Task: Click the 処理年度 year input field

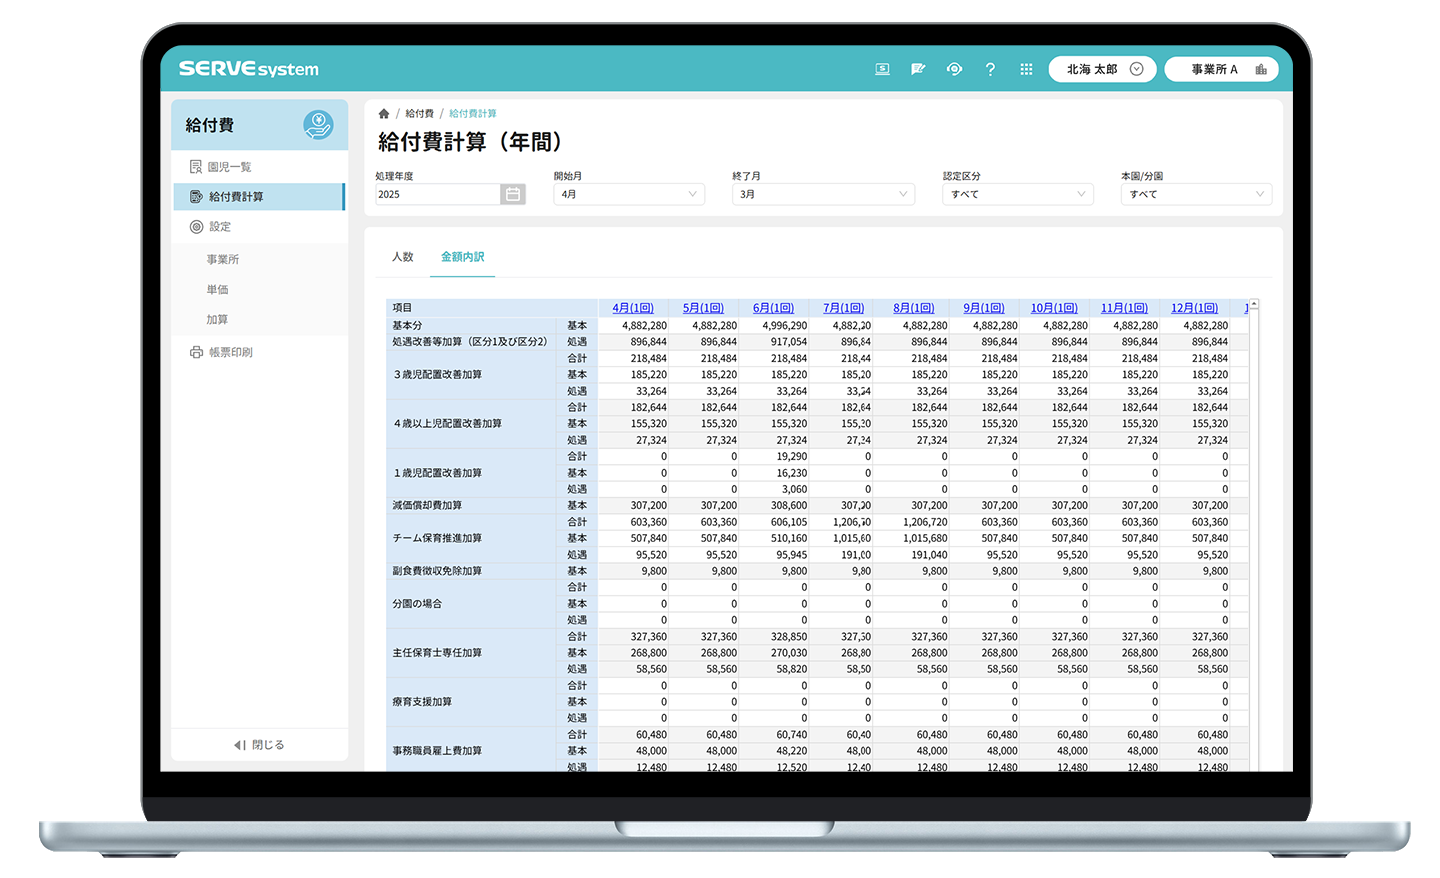Action: click(x=437, y=194)
